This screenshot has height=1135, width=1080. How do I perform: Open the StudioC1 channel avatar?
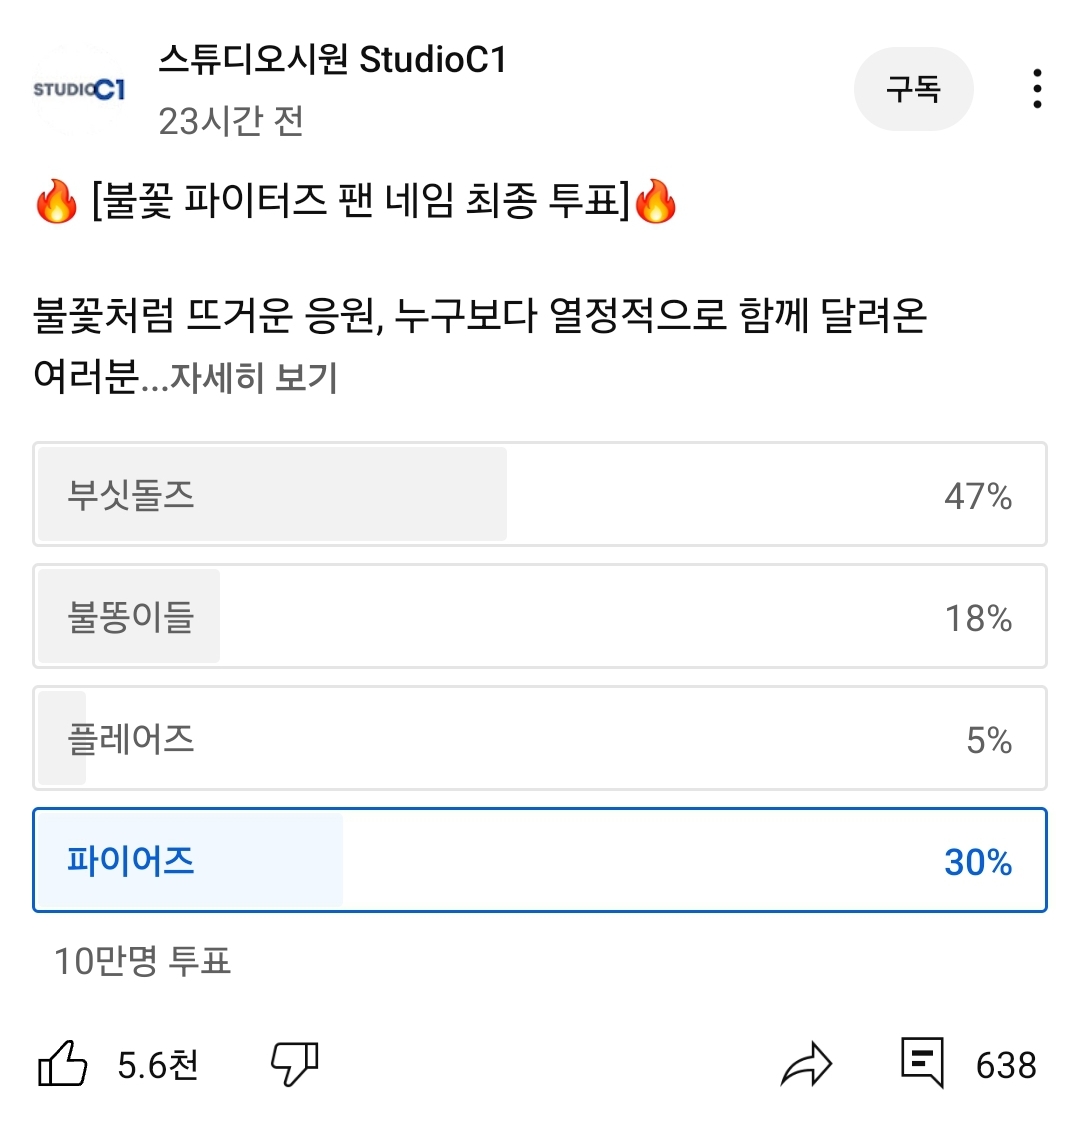(x=79, y=89)
